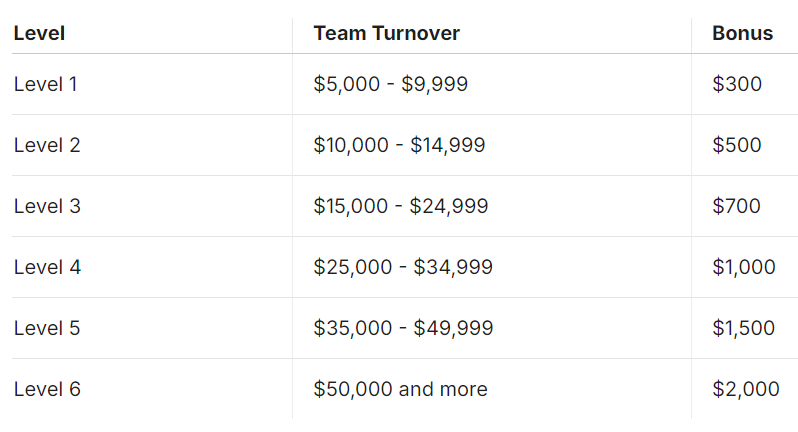Select the Level 4 cell
Image resolution: width=798 pixels, height=432 pixels.
point(47,267)
